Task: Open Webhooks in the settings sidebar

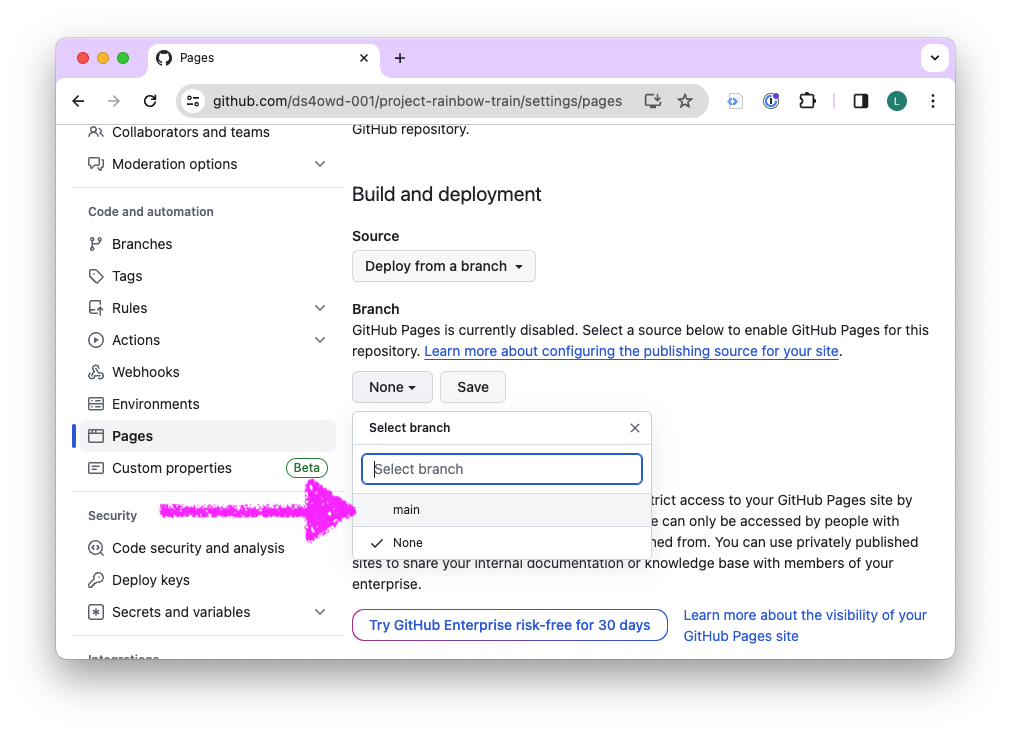Action: click(146, 372)
